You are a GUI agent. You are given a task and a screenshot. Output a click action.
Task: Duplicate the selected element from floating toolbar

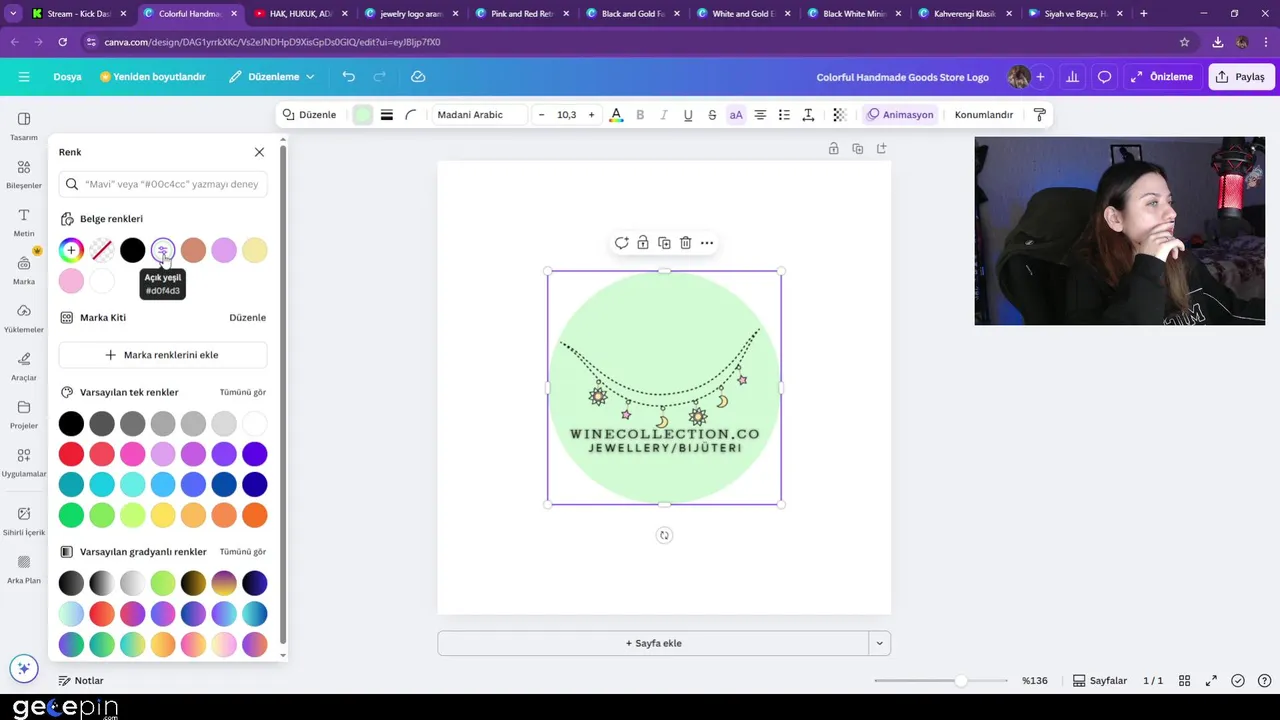click(664, 243)
